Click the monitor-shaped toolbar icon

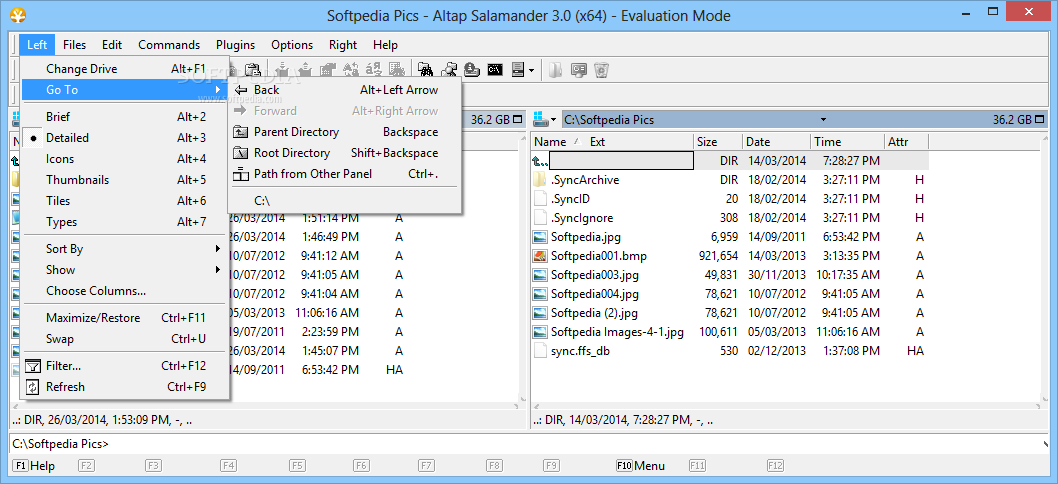[x=579, y=70]
